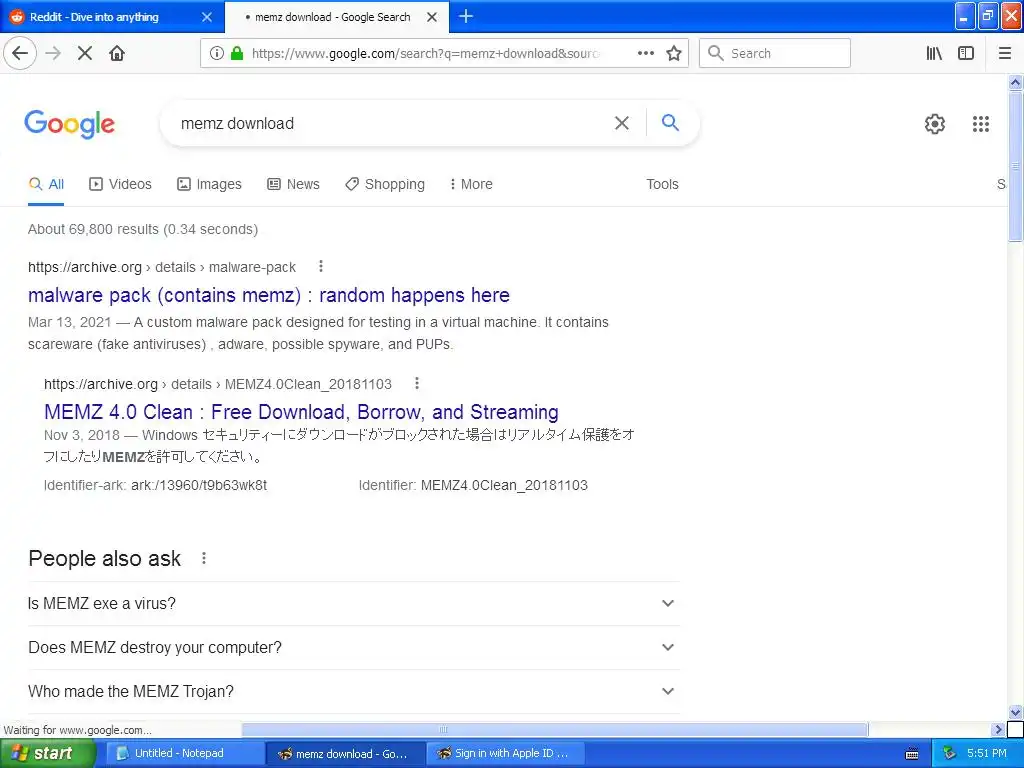Open page actions three-dot menu in address bar
The width and height of the screenshot is (1024, 768).
coord(645,53)
